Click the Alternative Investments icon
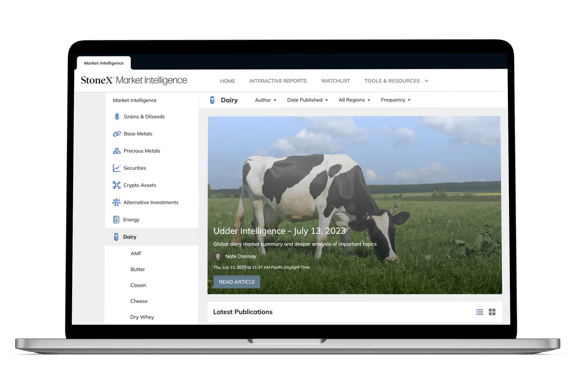 pos(116,202)
